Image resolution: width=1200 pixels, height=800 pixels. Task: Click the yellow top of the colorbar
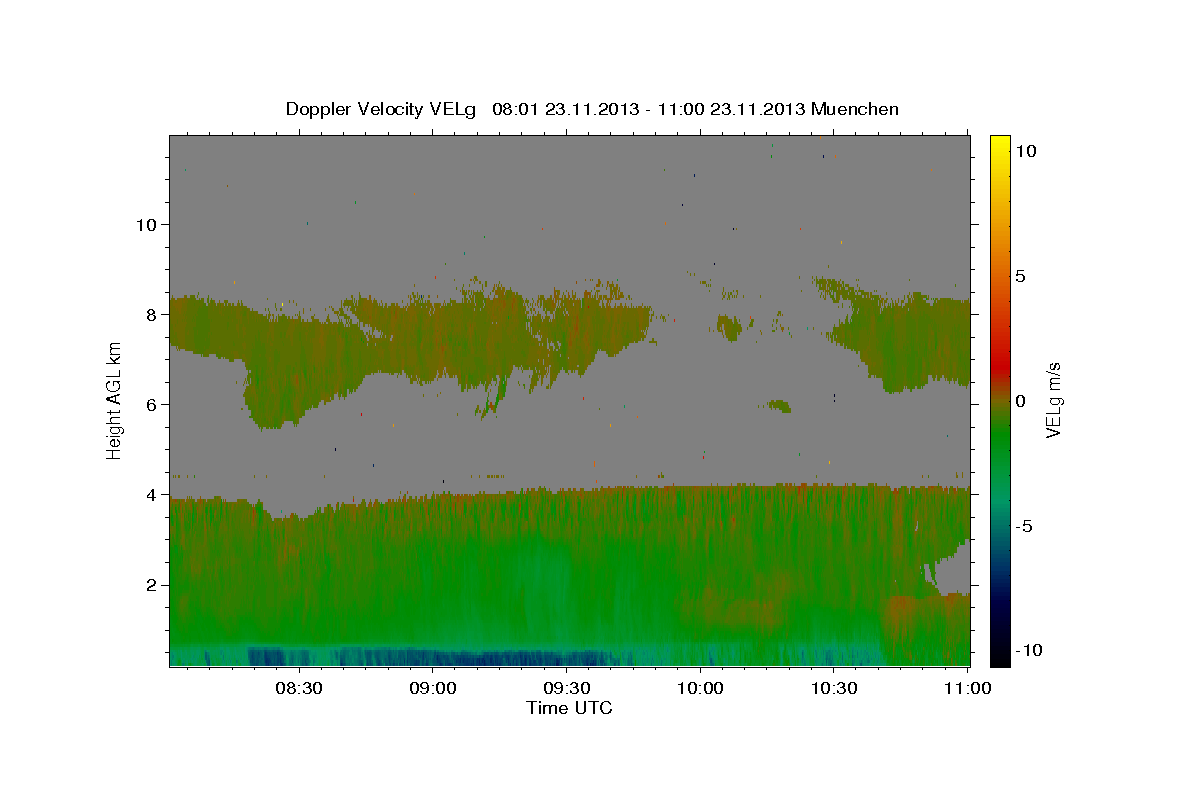tap(999, 142)
